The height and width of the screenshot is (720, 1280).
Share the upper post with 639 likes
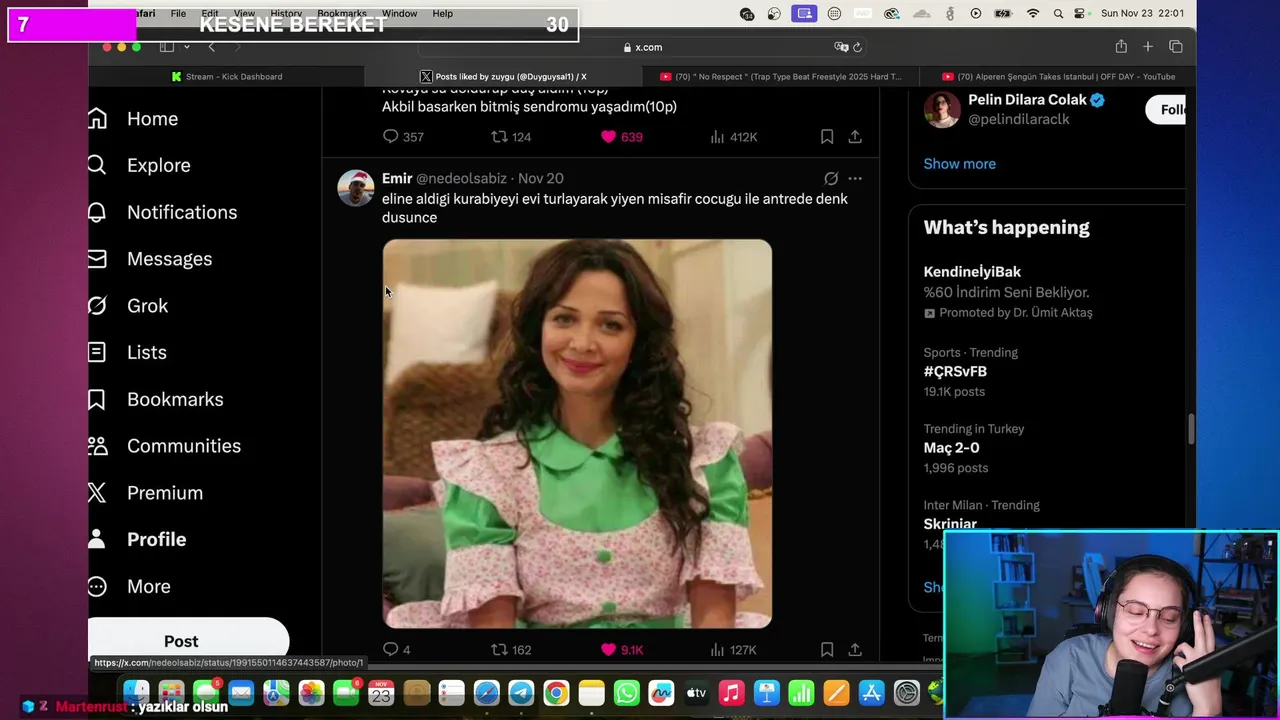pyautogui.click(x=855, y=136)
